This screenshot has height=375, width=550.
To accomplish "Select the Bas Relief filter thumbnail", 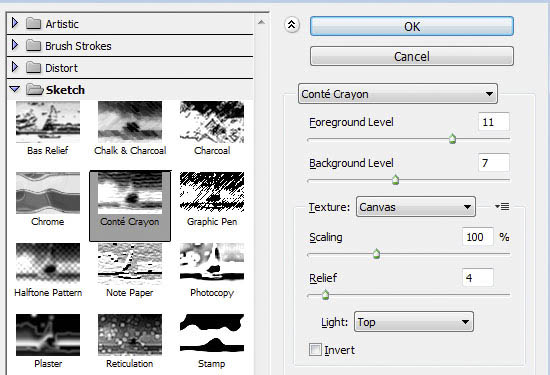I will [48, 122].
